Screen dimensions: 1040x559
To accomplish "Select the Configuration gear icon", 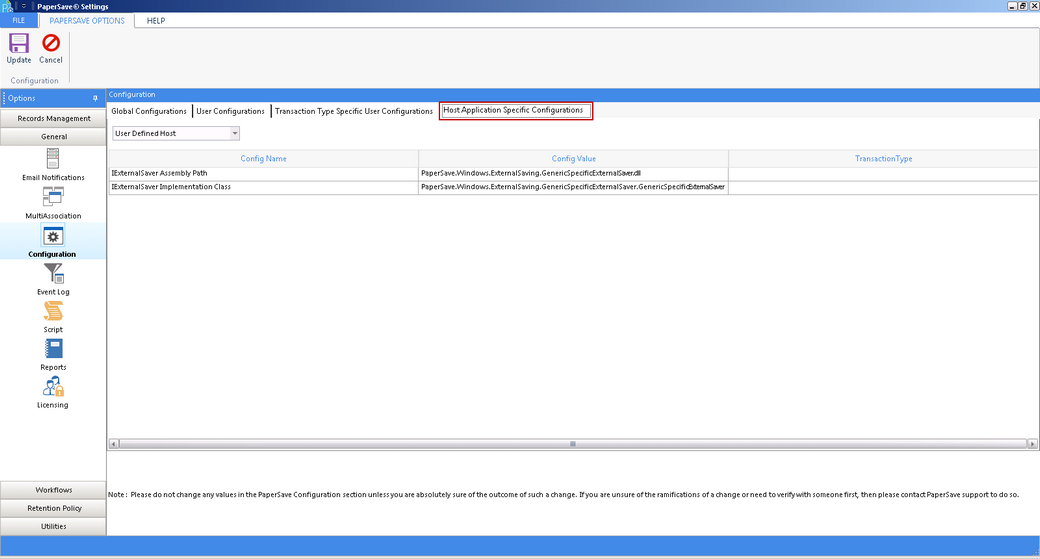I will coord(53,236).
